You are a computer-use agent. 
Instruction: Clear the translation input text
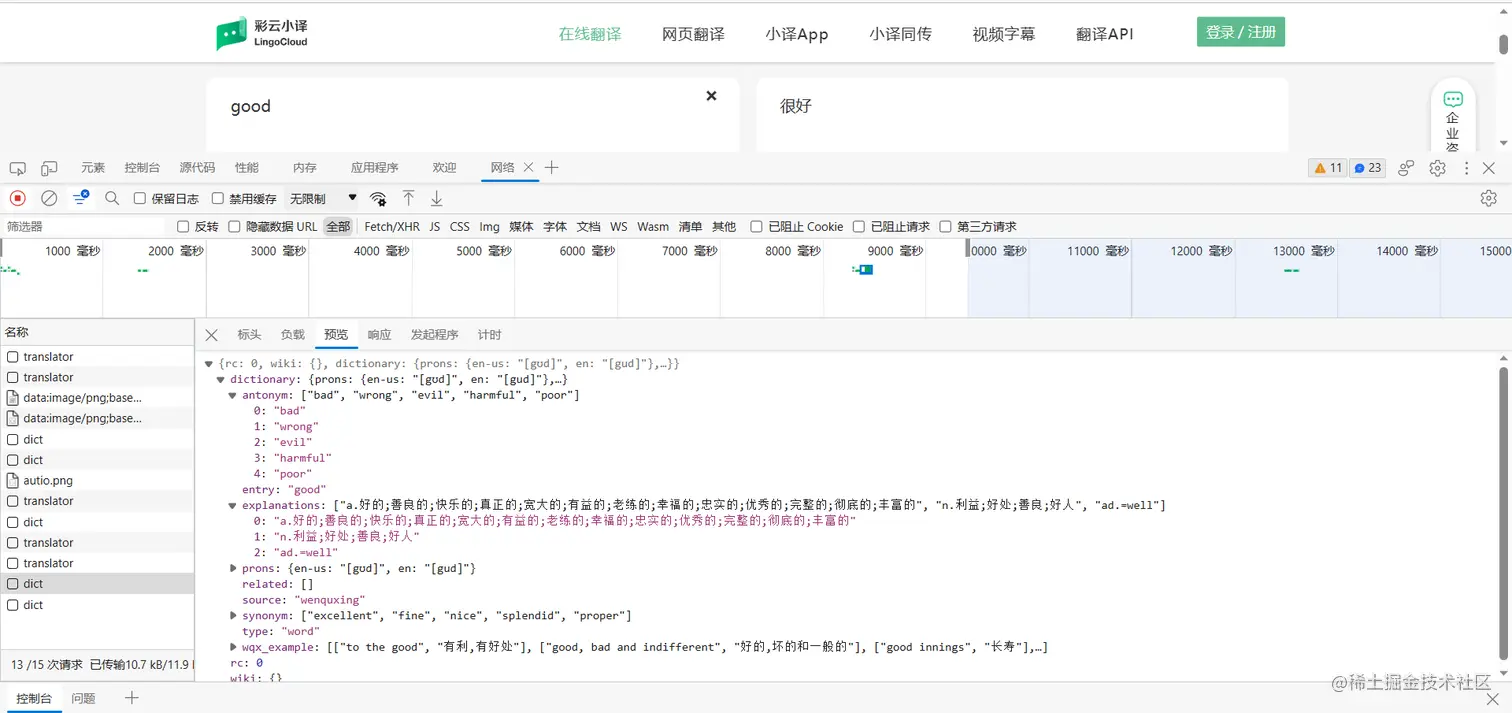point(711,96)
